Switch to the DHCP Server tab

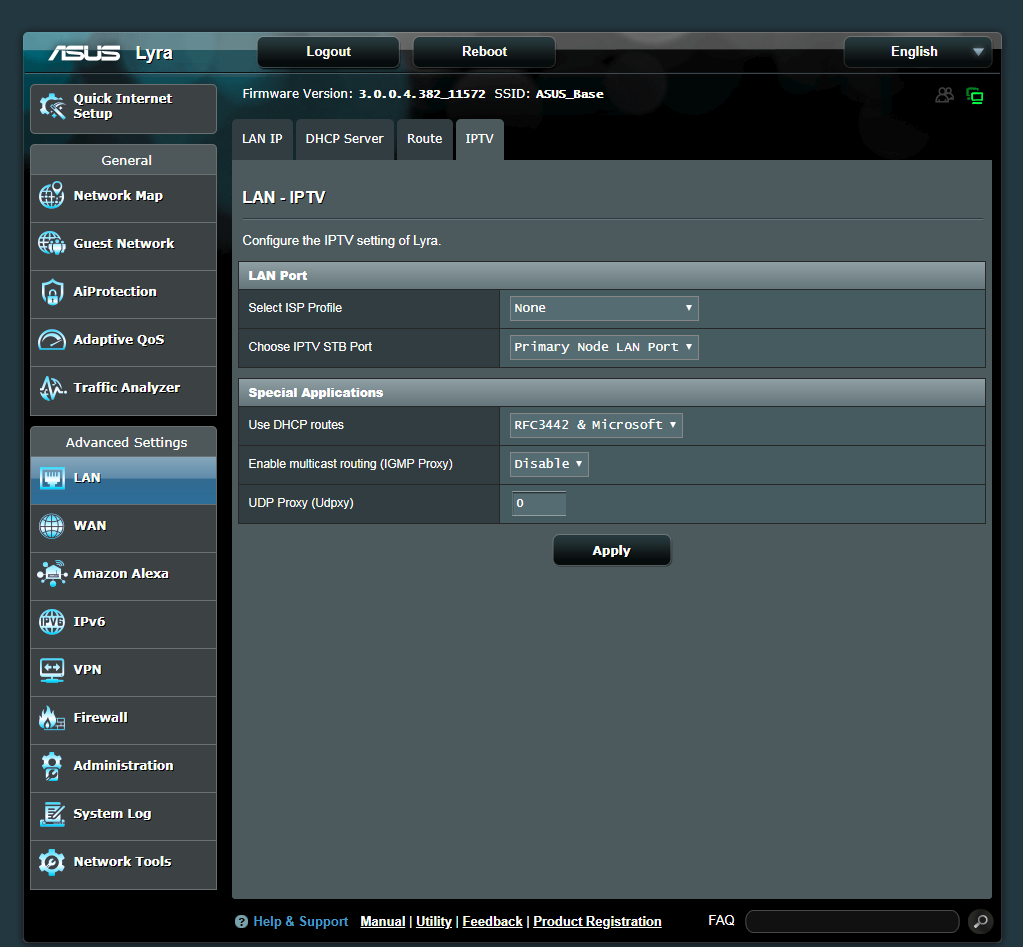coord(344,139)
